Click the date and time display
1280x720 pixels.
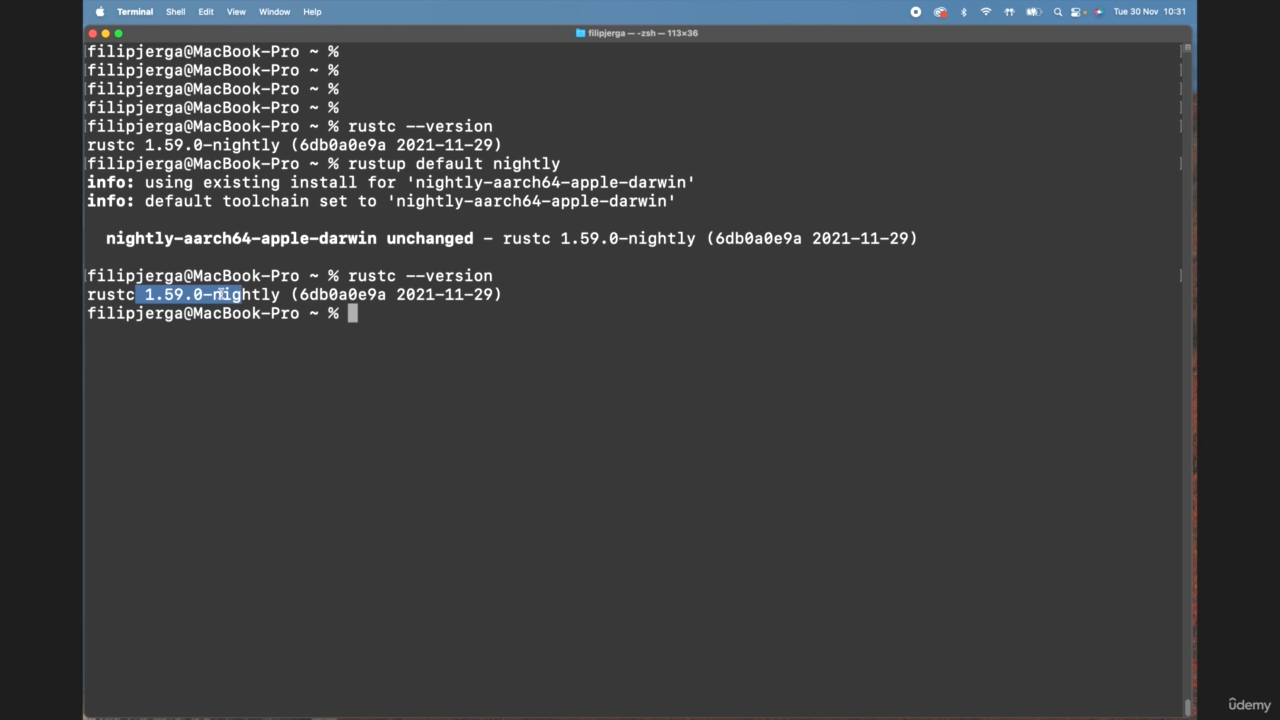click(x=1149, y=12)
